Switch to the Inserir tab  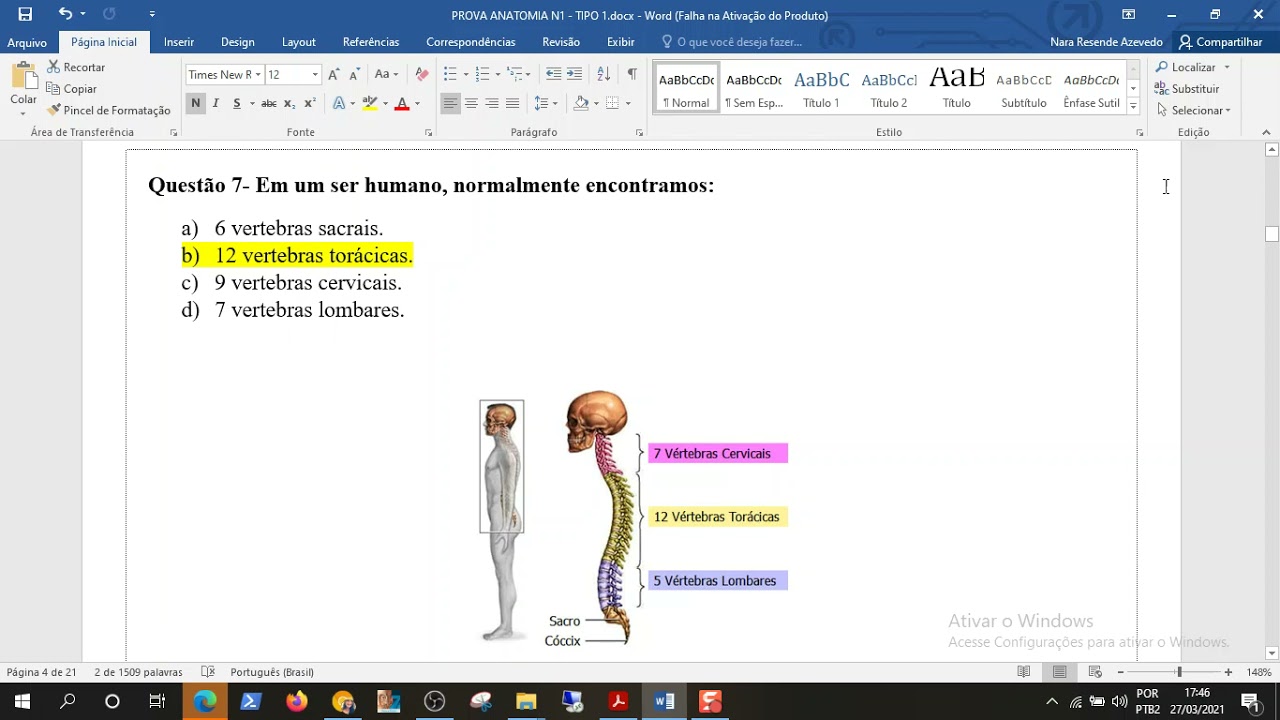(179, 42)
